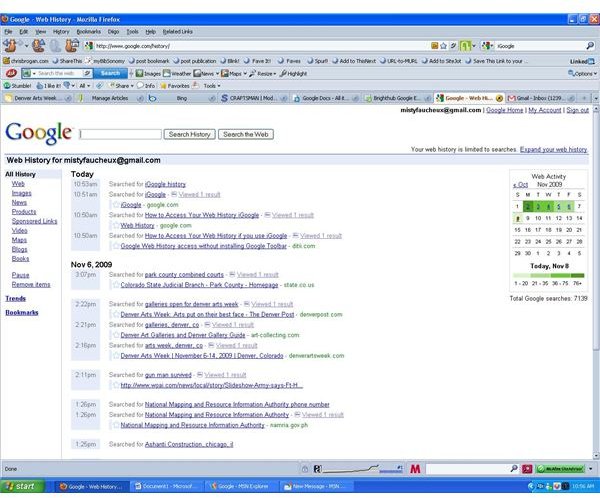
Task: Click the star beside the Web History result
Action: [116, 225]
